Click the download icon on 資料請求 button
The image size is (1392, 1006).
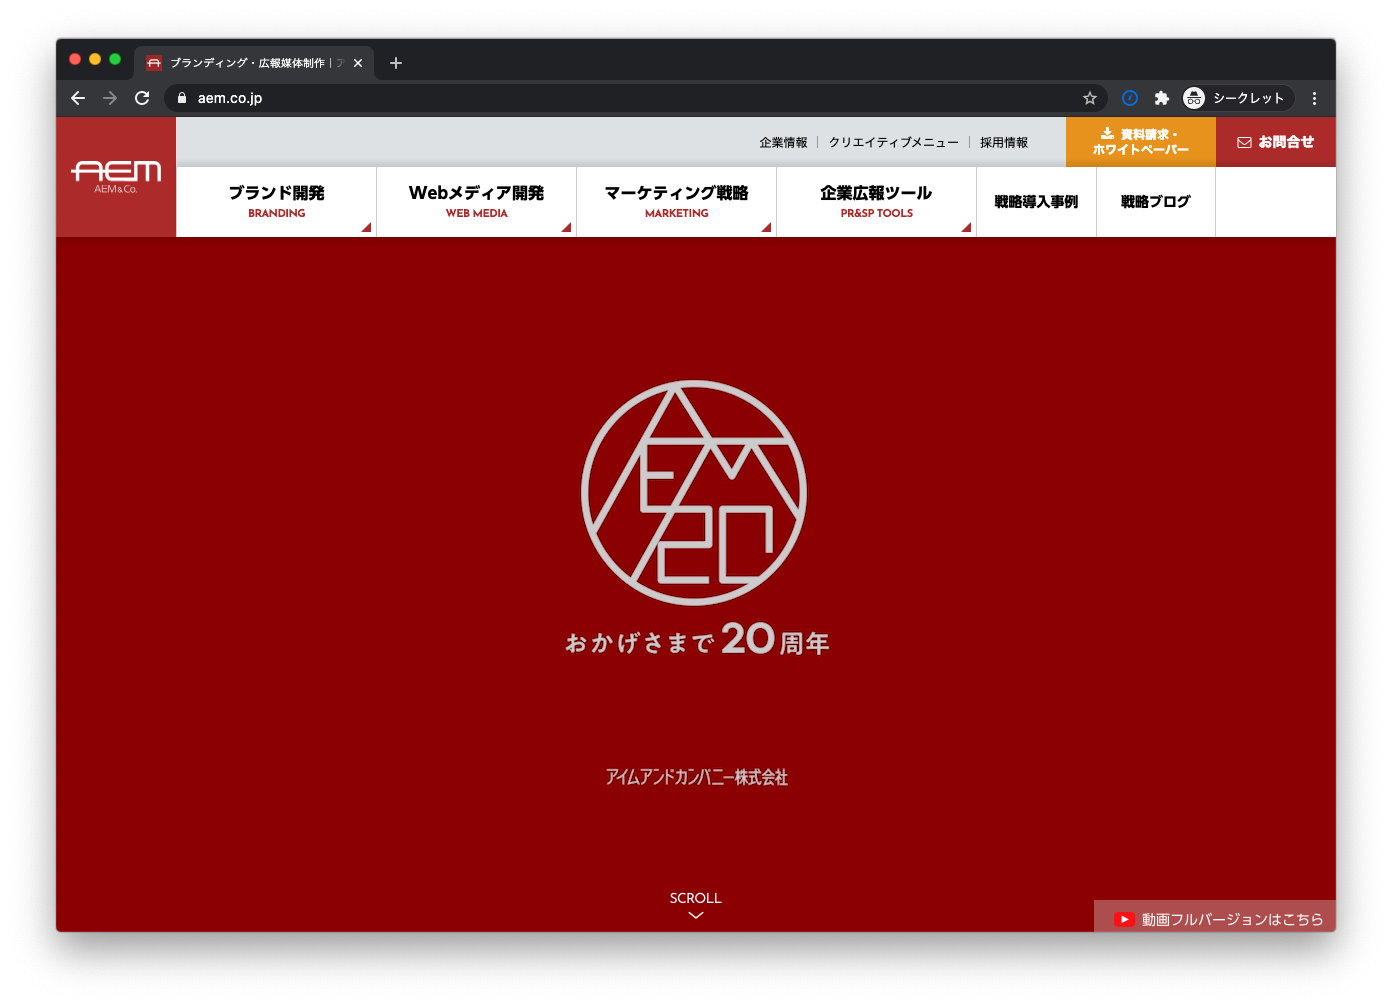click(x=1107, y=134)
